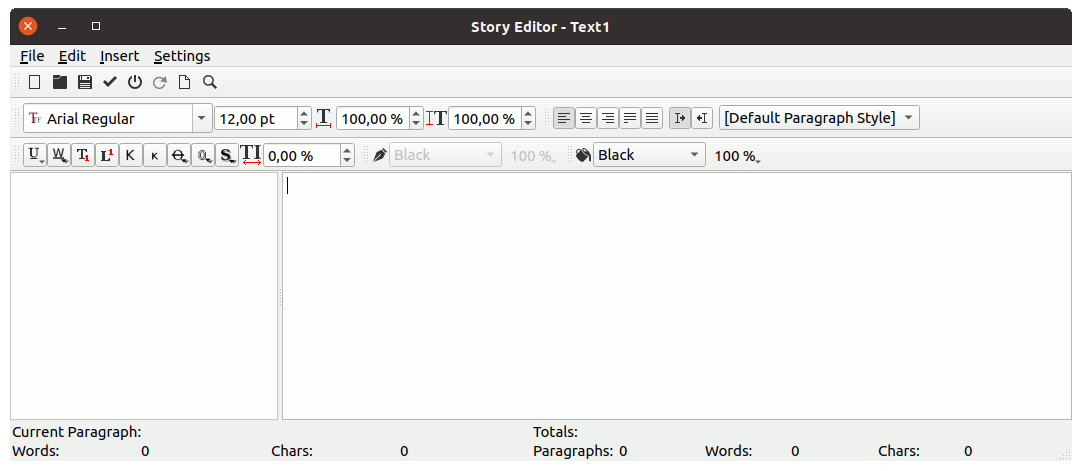Expand the Default Paragraph Style dropdown

908,118
